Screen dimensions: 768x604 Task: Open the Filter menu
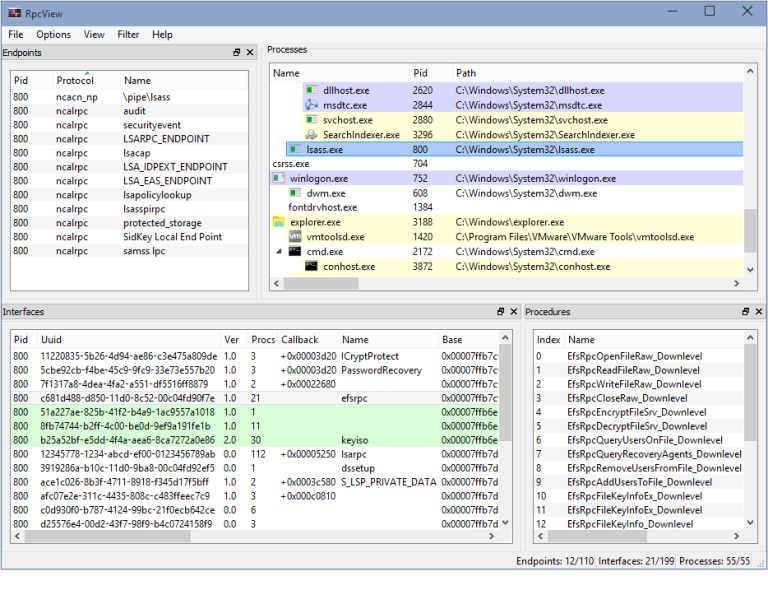pos(128,34)
